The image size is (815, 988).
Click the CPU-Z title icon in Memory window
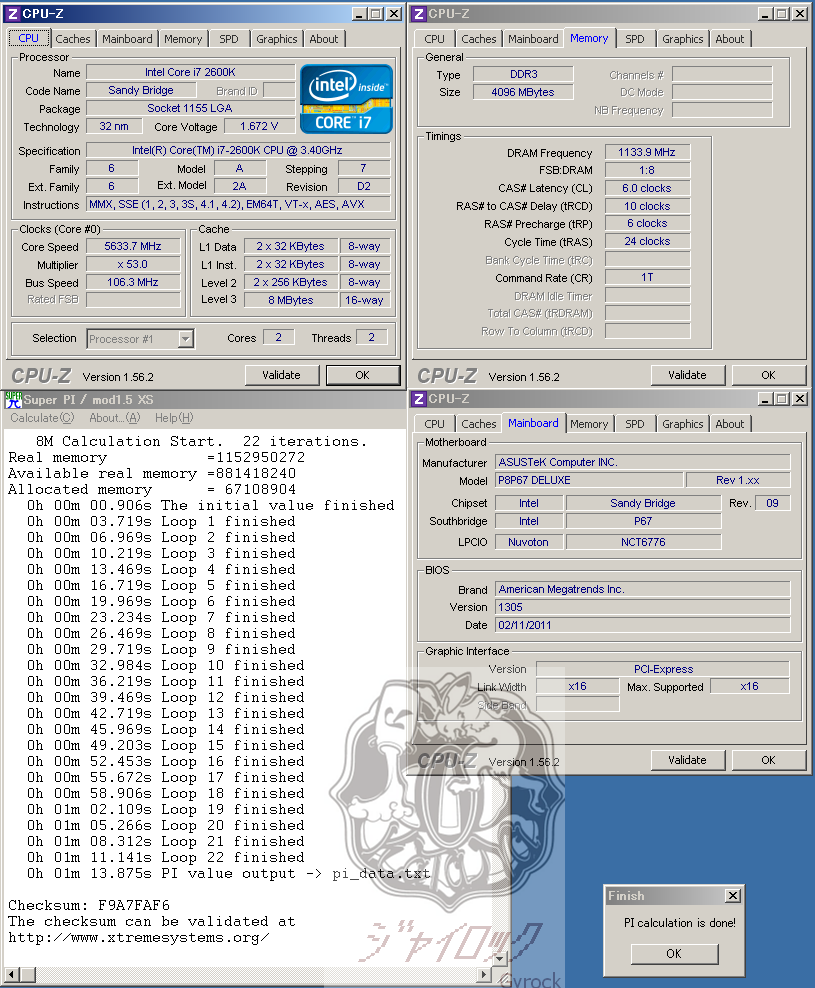pos(419,13)
